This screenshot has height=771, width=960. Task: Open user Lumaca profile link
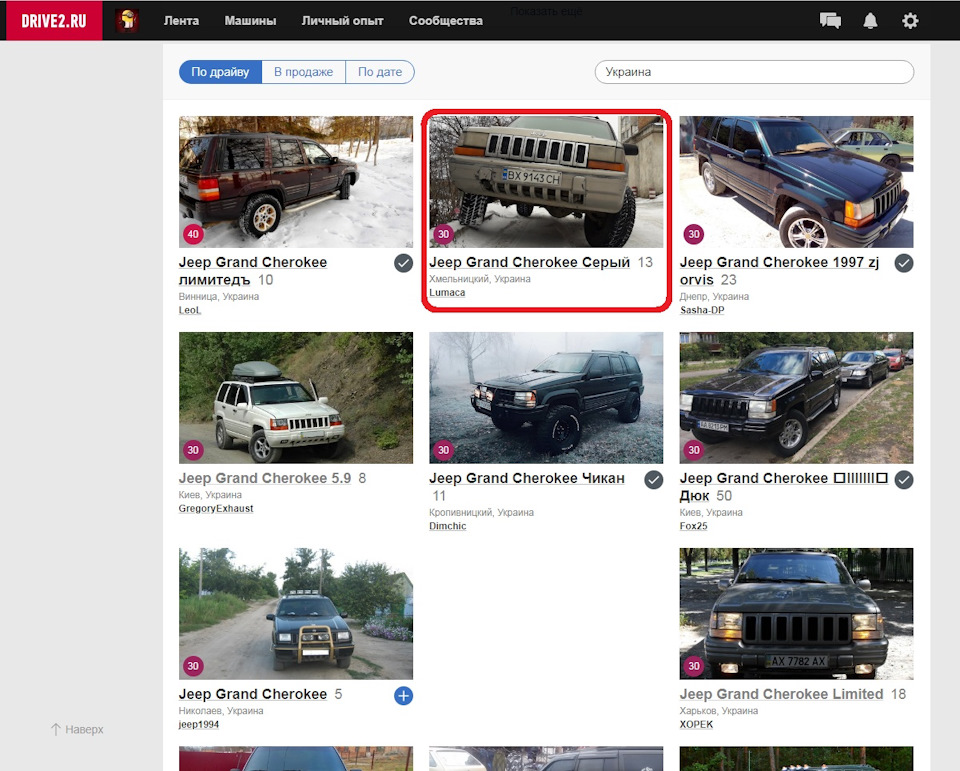(x=447, y=292)
